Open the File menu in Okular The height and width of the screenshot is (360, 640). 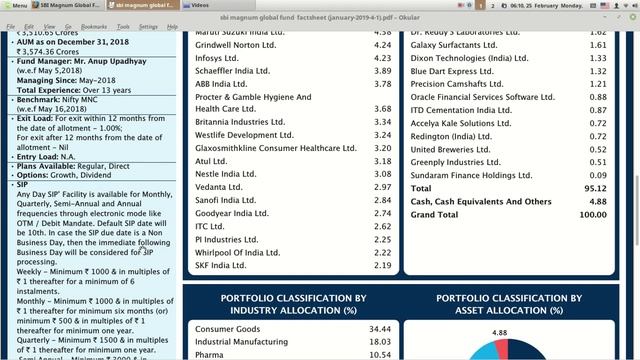[11, 27]
